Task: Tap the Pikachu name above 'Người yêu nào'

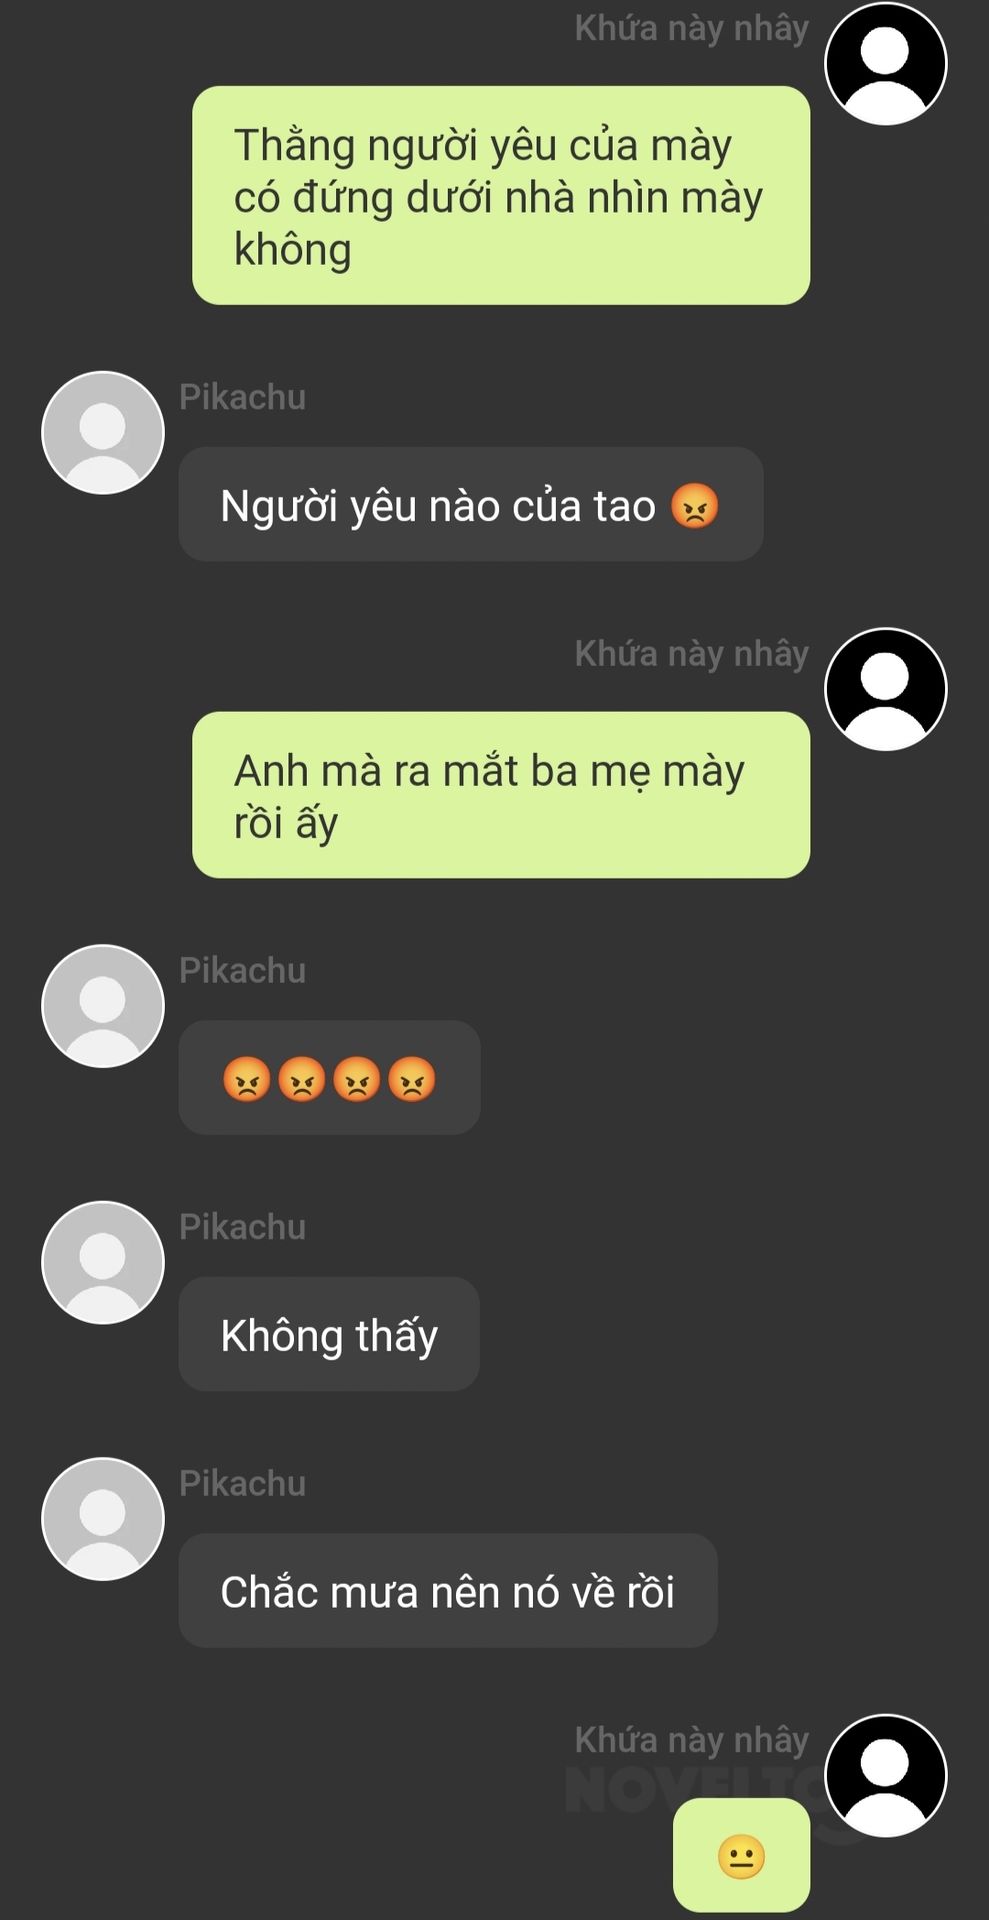Action: [242, 397]
